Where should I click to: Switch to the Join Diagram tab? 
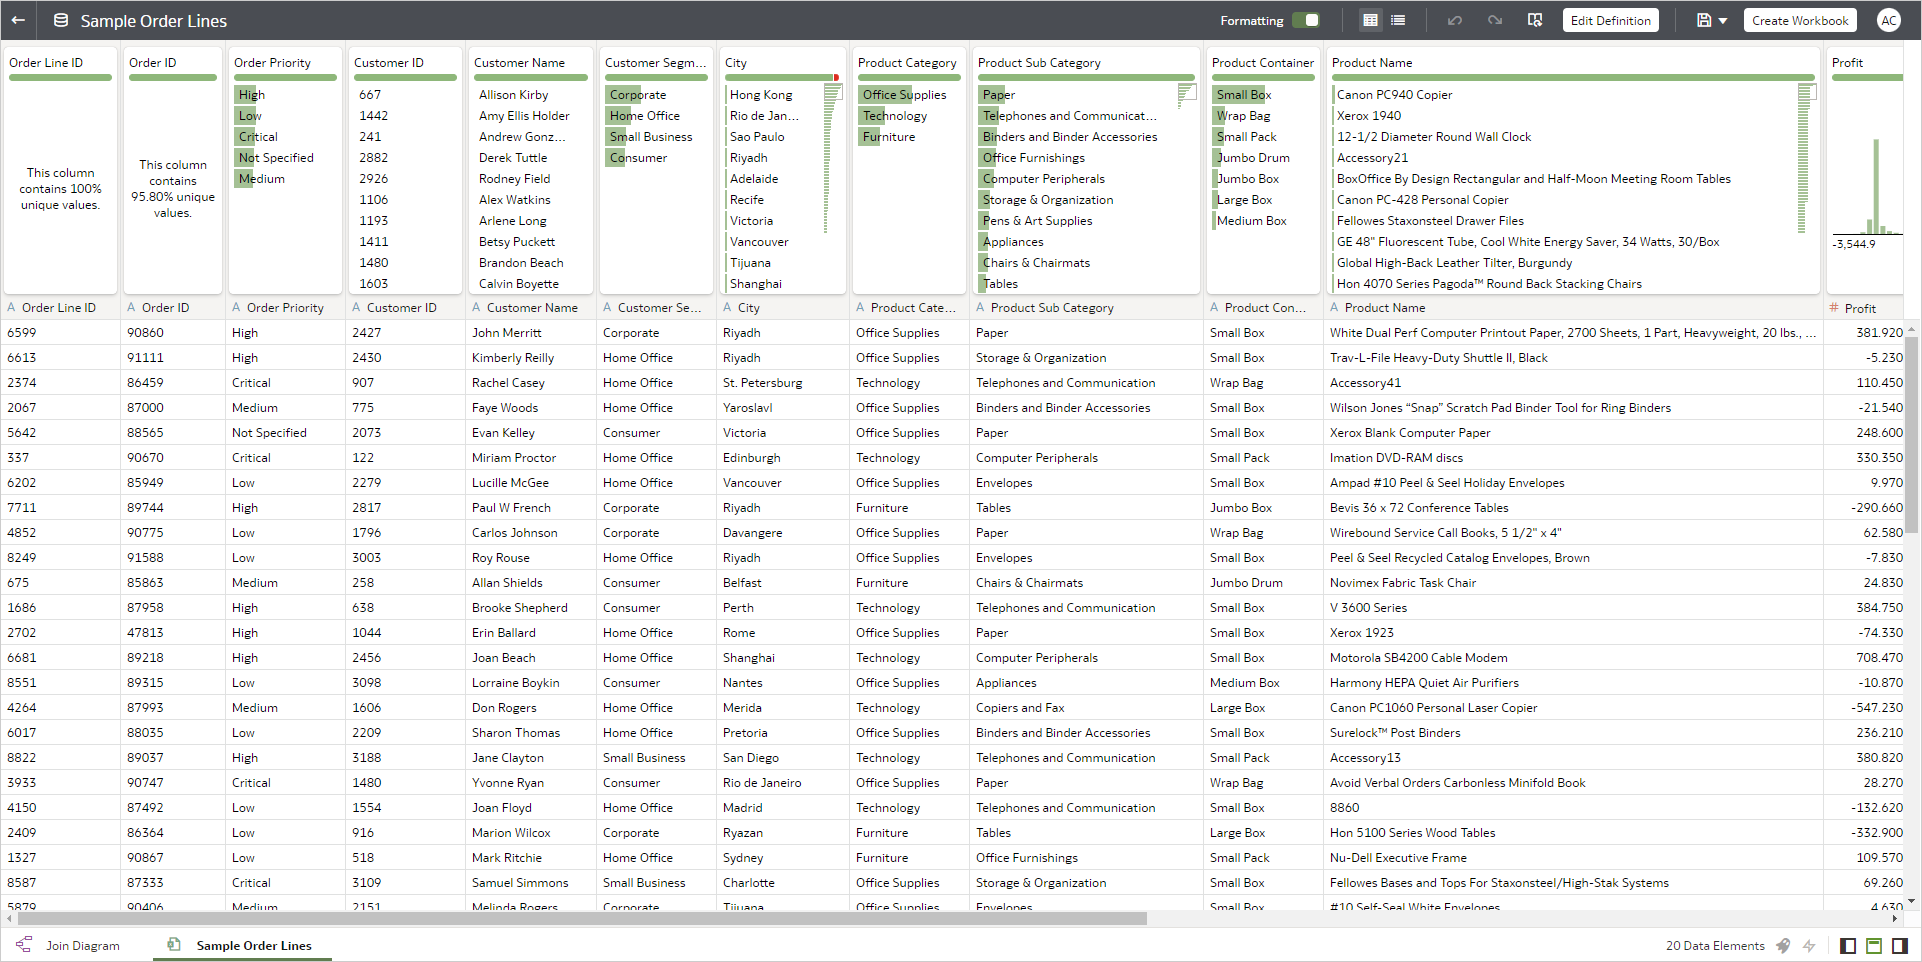[83, 945]
